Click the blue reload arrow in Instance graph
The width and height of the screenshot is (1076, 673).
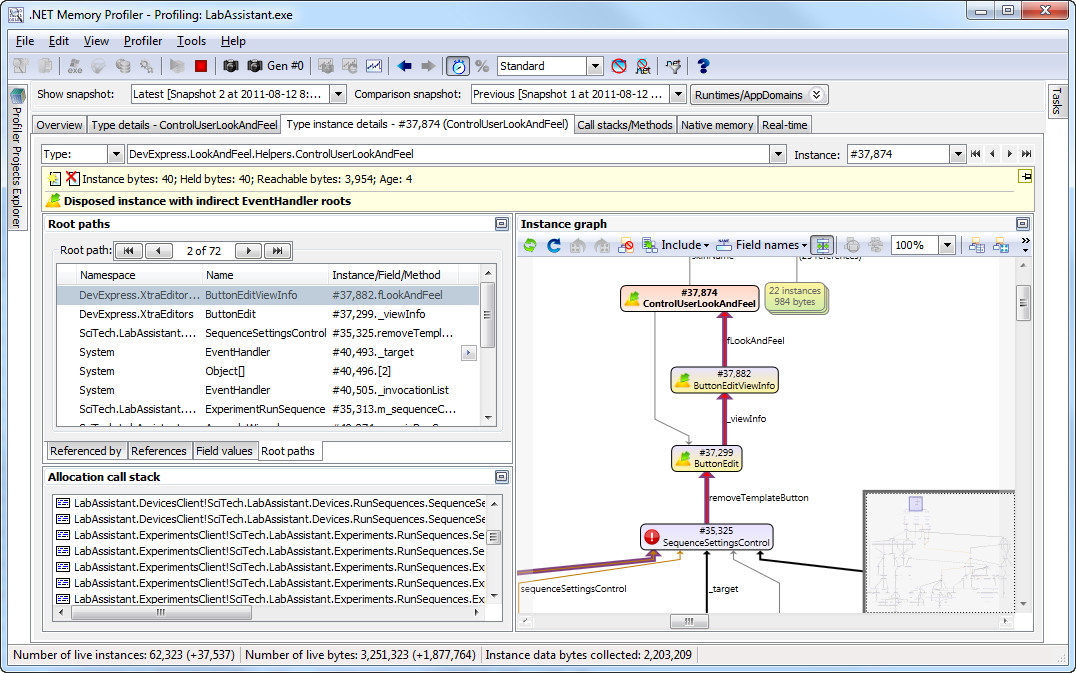[x=554, y=245]
